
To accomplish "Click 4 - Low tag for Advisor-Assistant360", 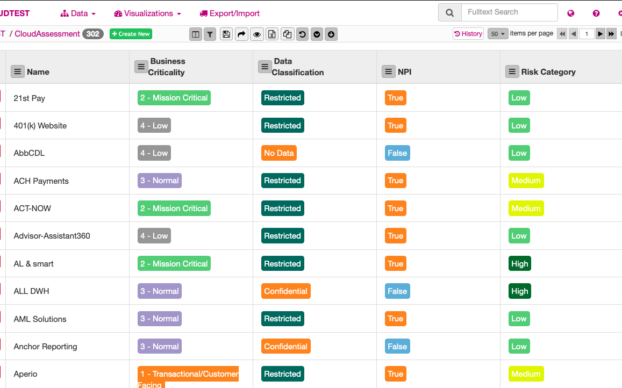I will (154, 236).
